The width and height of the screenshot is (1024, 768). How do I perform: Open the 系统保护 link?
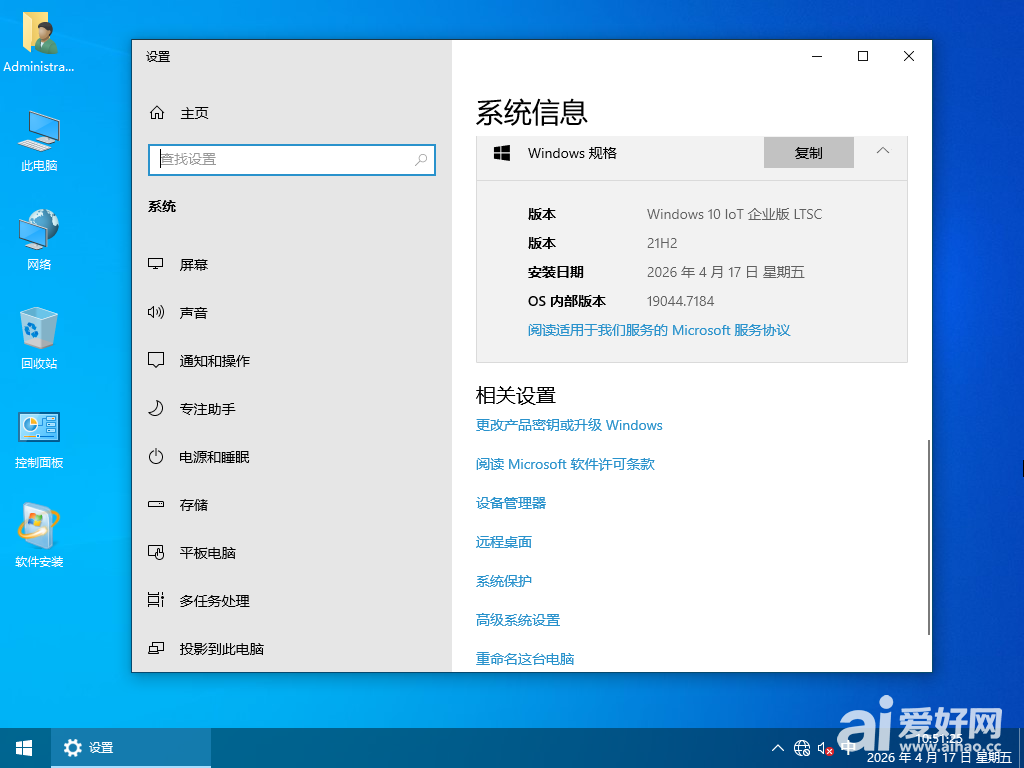pyautogui.click(x=504, y=581)
